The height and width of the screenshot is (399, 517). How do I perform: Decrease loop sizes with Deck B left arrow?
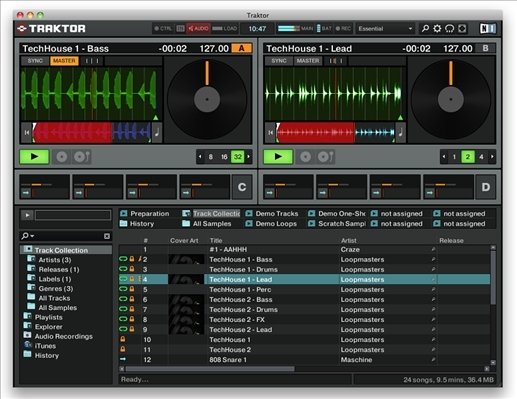click(x=444, y=157)
